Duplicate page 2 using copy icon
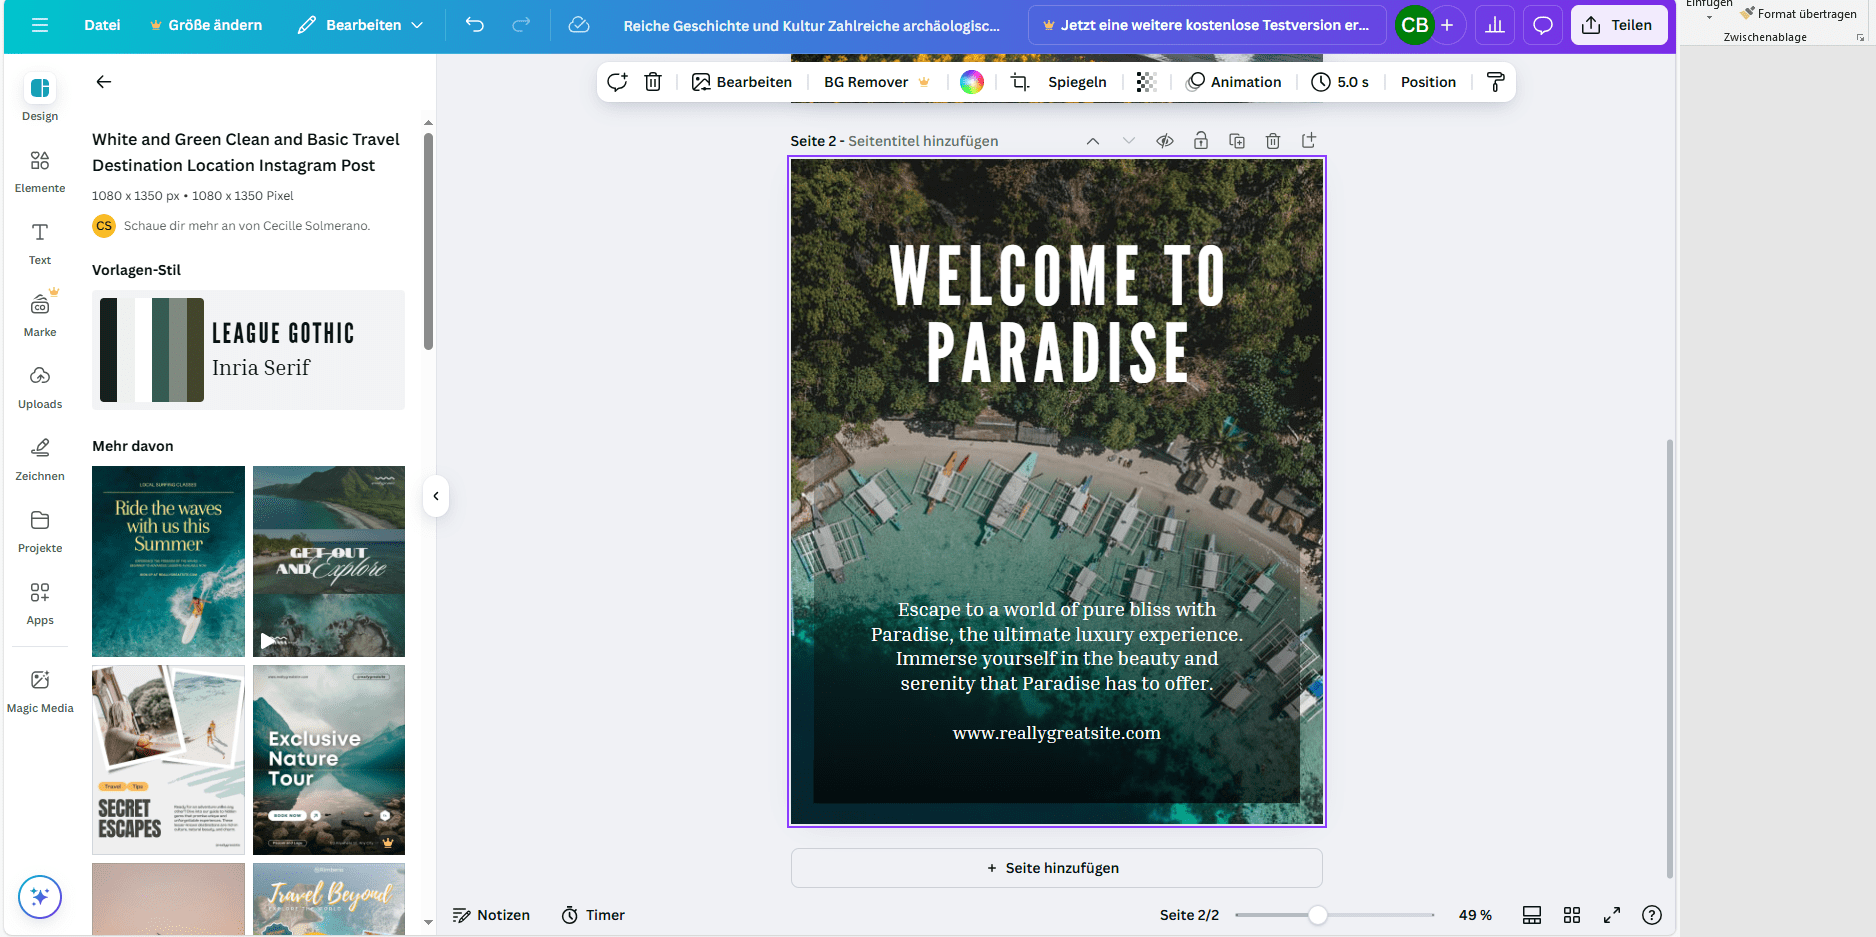Screen dimensions: 1876x937 coord(1237,141)
